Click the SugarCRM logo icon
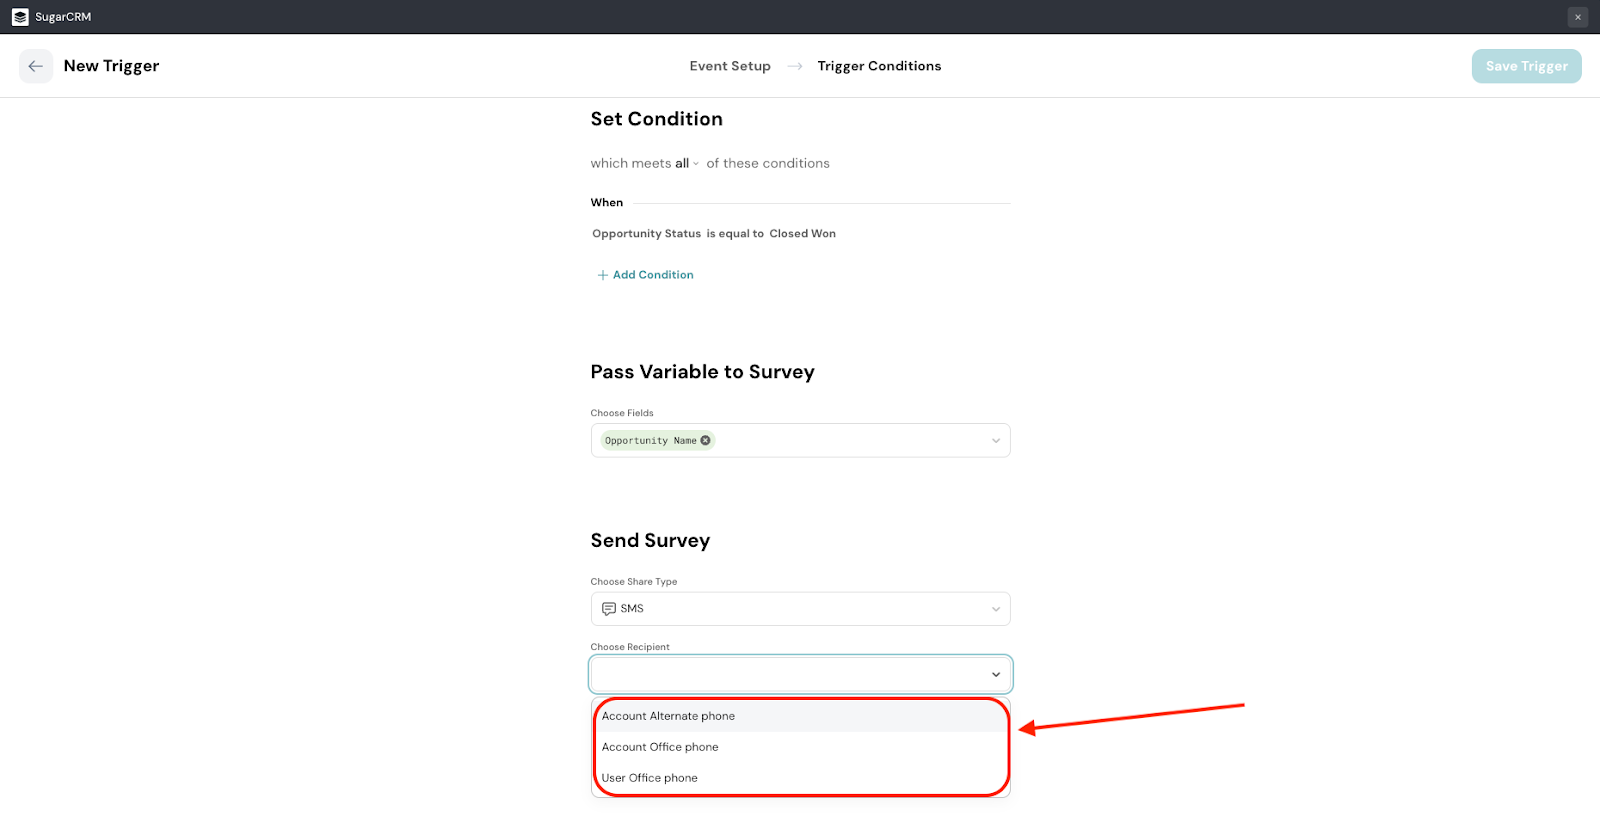This screenshot has width=1600, height=823. (20, 17)
